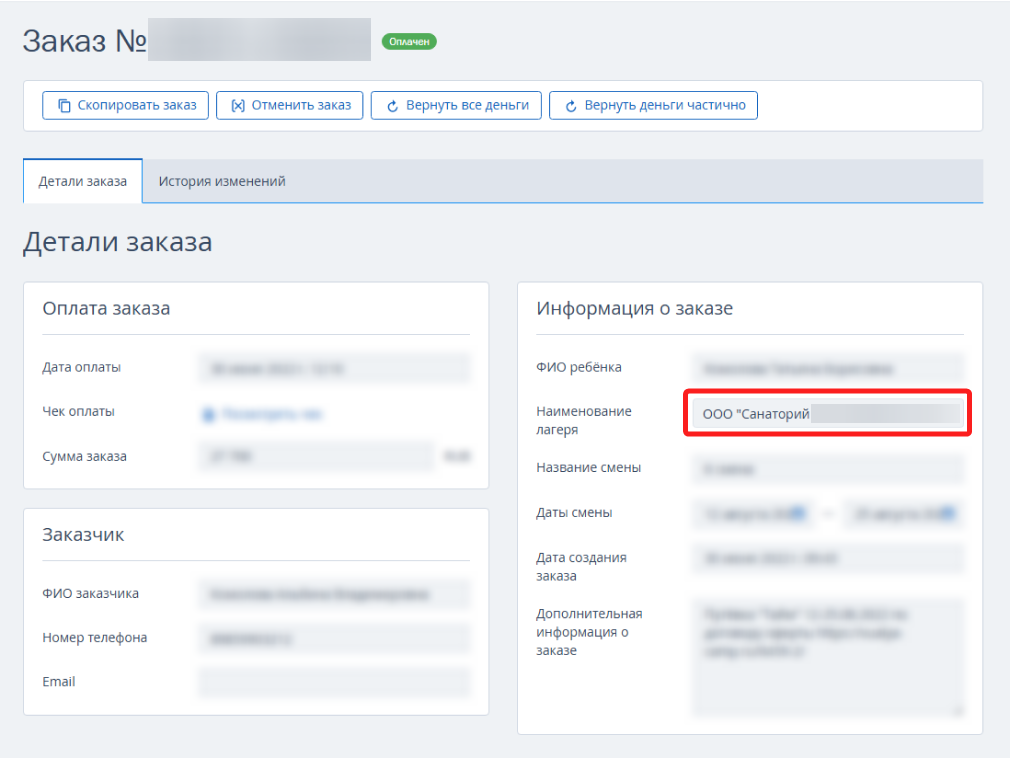Click the 'Даты смены' label
Image resolution: width=1010 pixels, height=759 pixels.
[x=574, y=513]
